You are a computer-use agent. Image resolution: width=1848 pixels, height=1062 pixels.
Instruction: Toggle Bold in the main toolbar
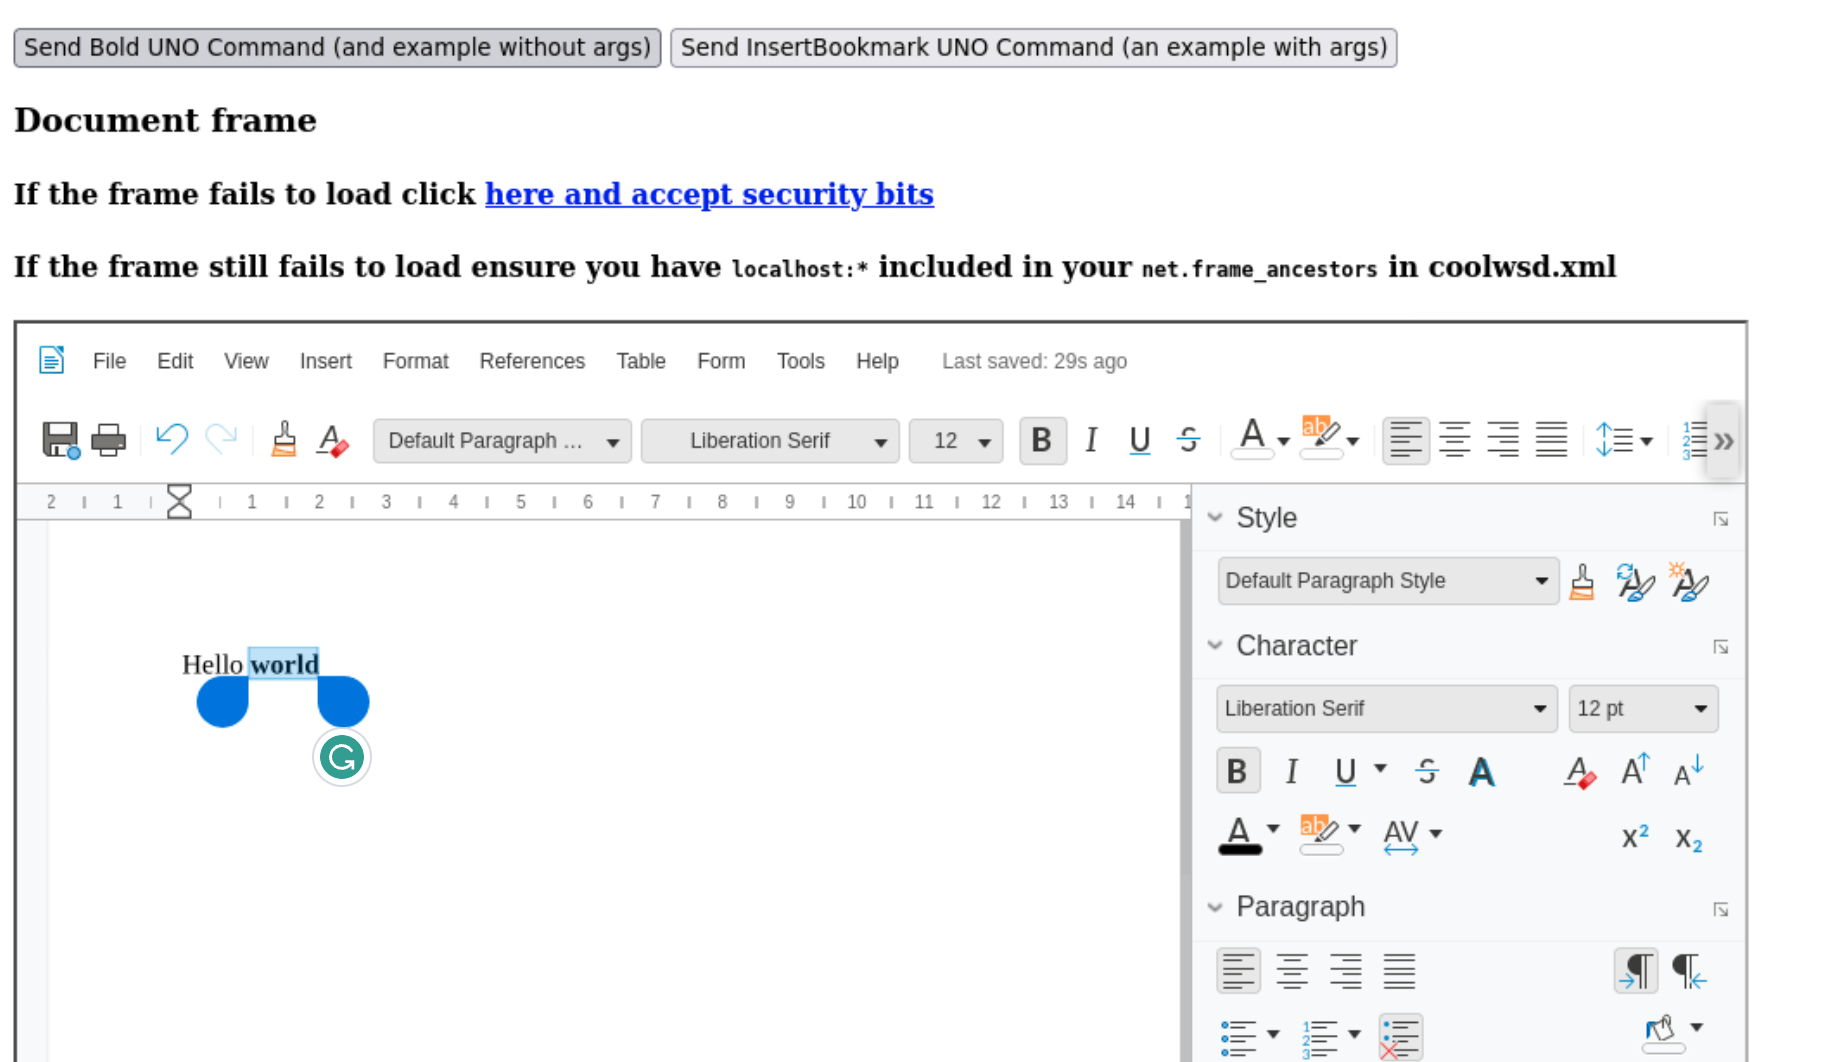pos(1042,440)
